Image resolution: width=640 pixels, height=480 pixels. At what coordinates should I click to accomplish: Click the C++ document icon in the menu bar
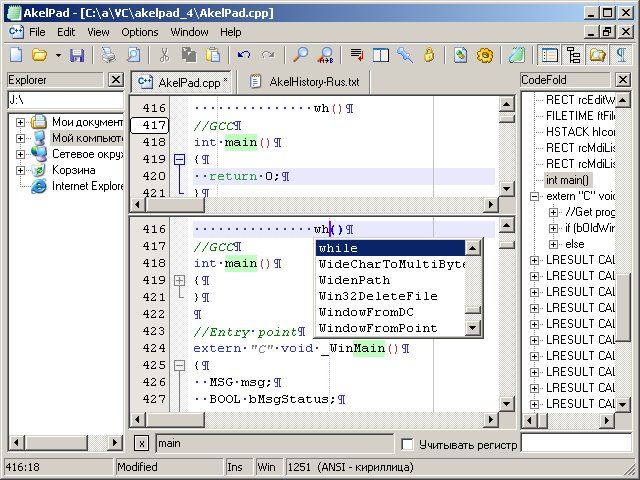coord(16,32)
